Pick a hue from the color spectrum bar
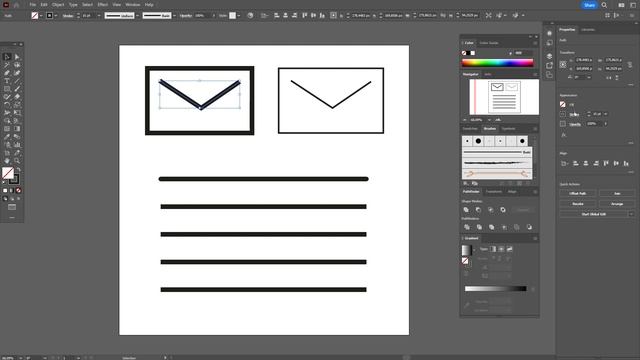Image resolution: width=640 pixels, height=360 pixels. pos(498,63)
